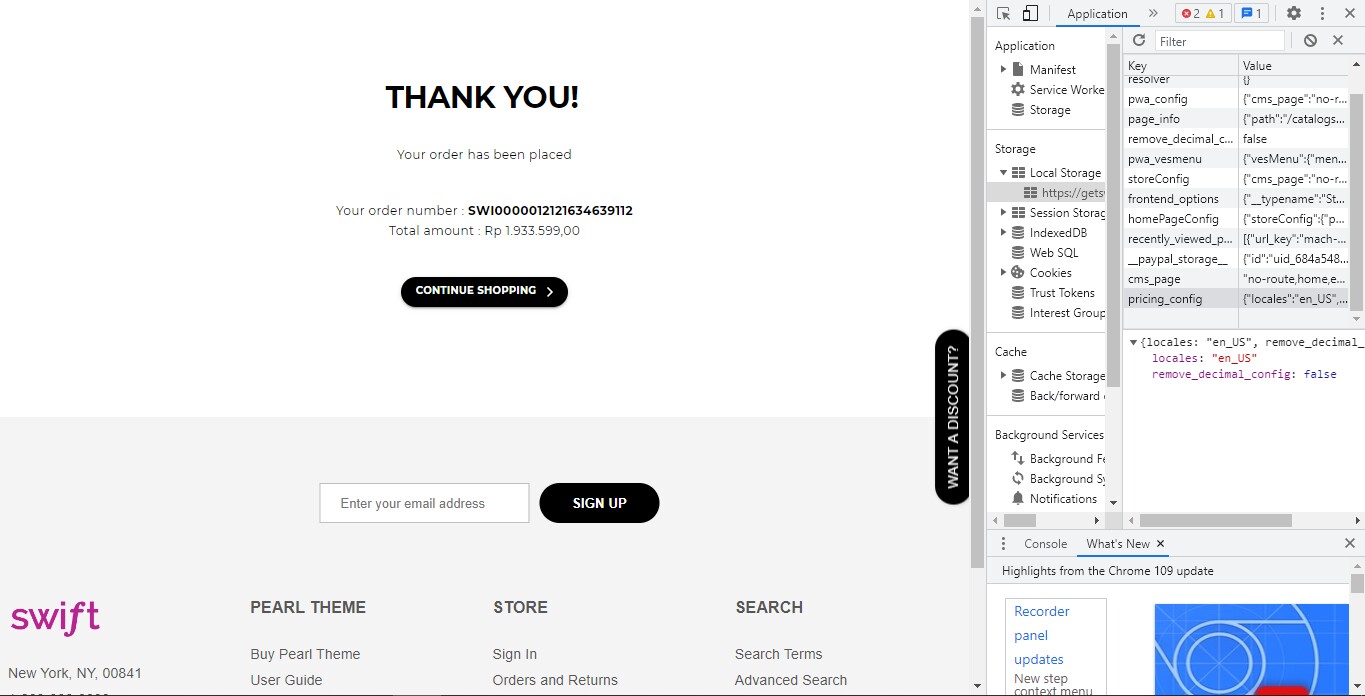This screenshot has height=696, width=1365.
Task: Select the Notifications background service
Action: (1063, 499)
